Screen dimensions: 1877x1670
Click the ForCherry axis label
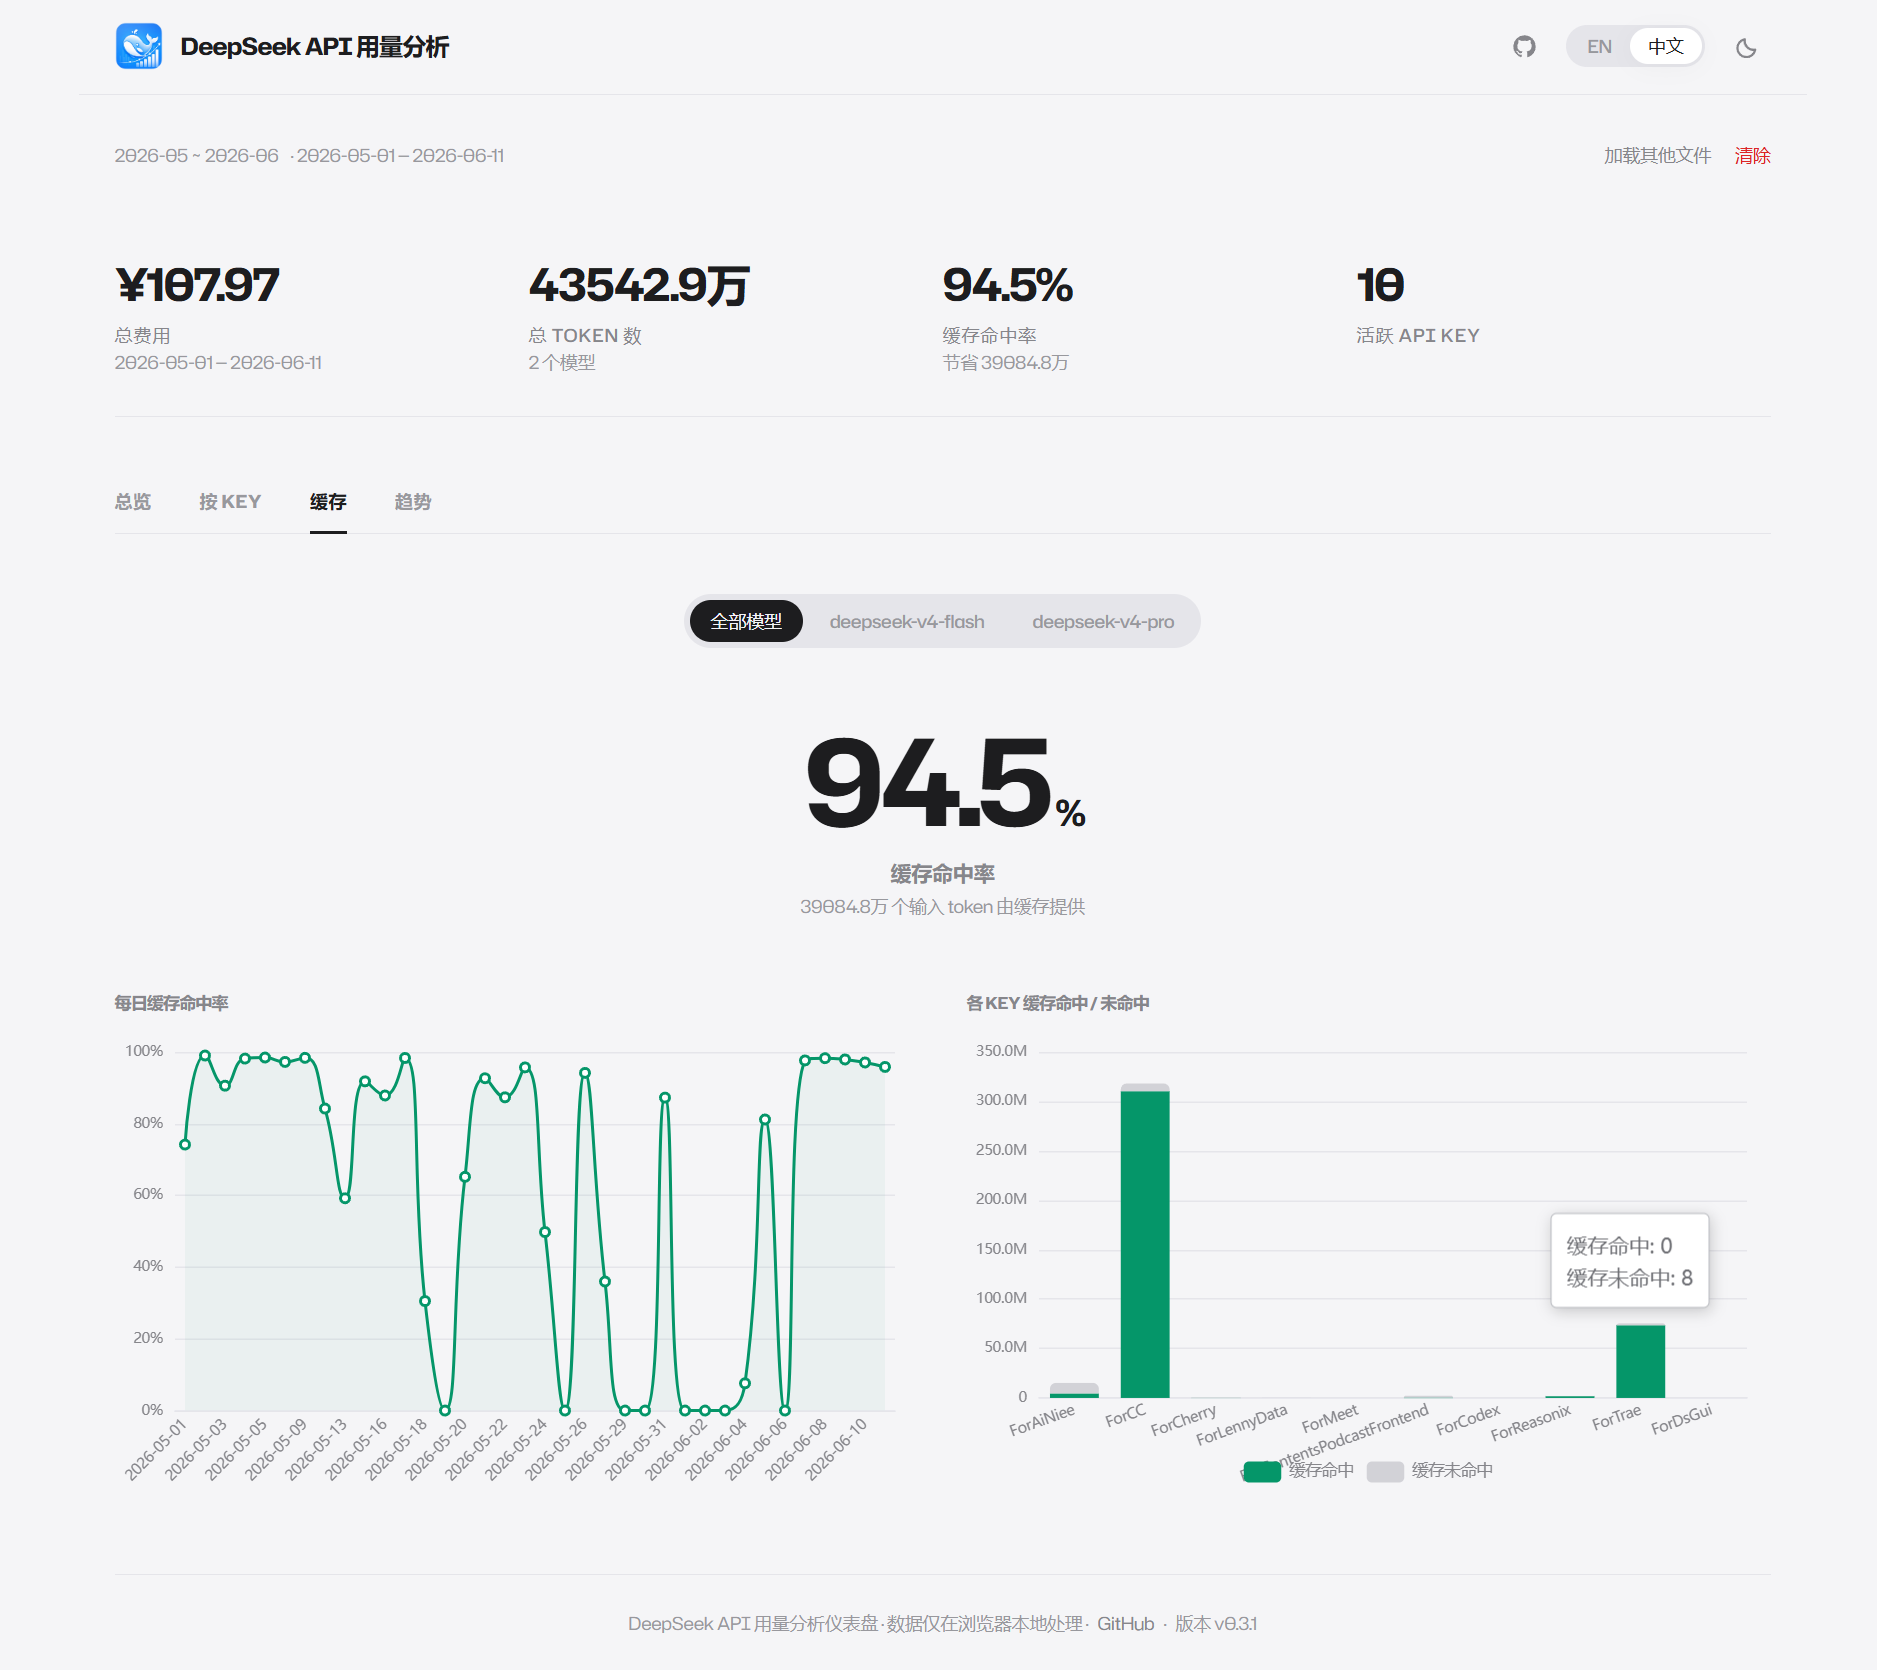point(1183,1420)
